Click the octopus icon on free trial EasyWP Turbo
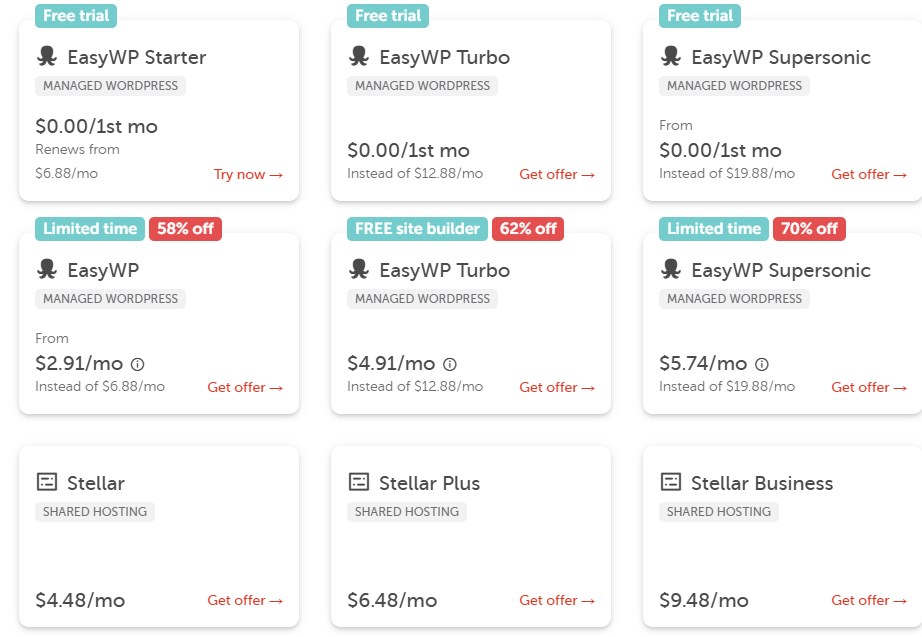 (x=359, y=57)
